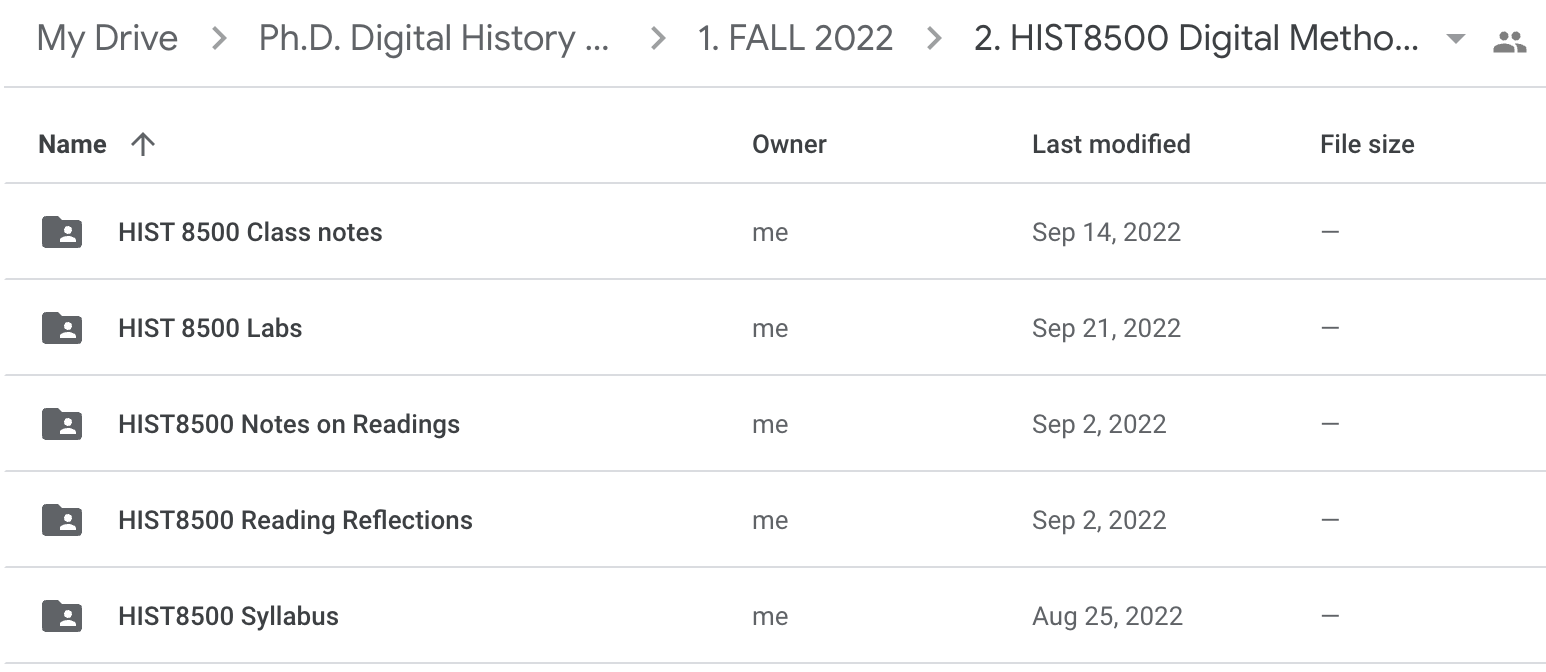1546x672 pixels.
Task: Open the 1. FALL 2022 breadcrumb folder
Action: 795,39
